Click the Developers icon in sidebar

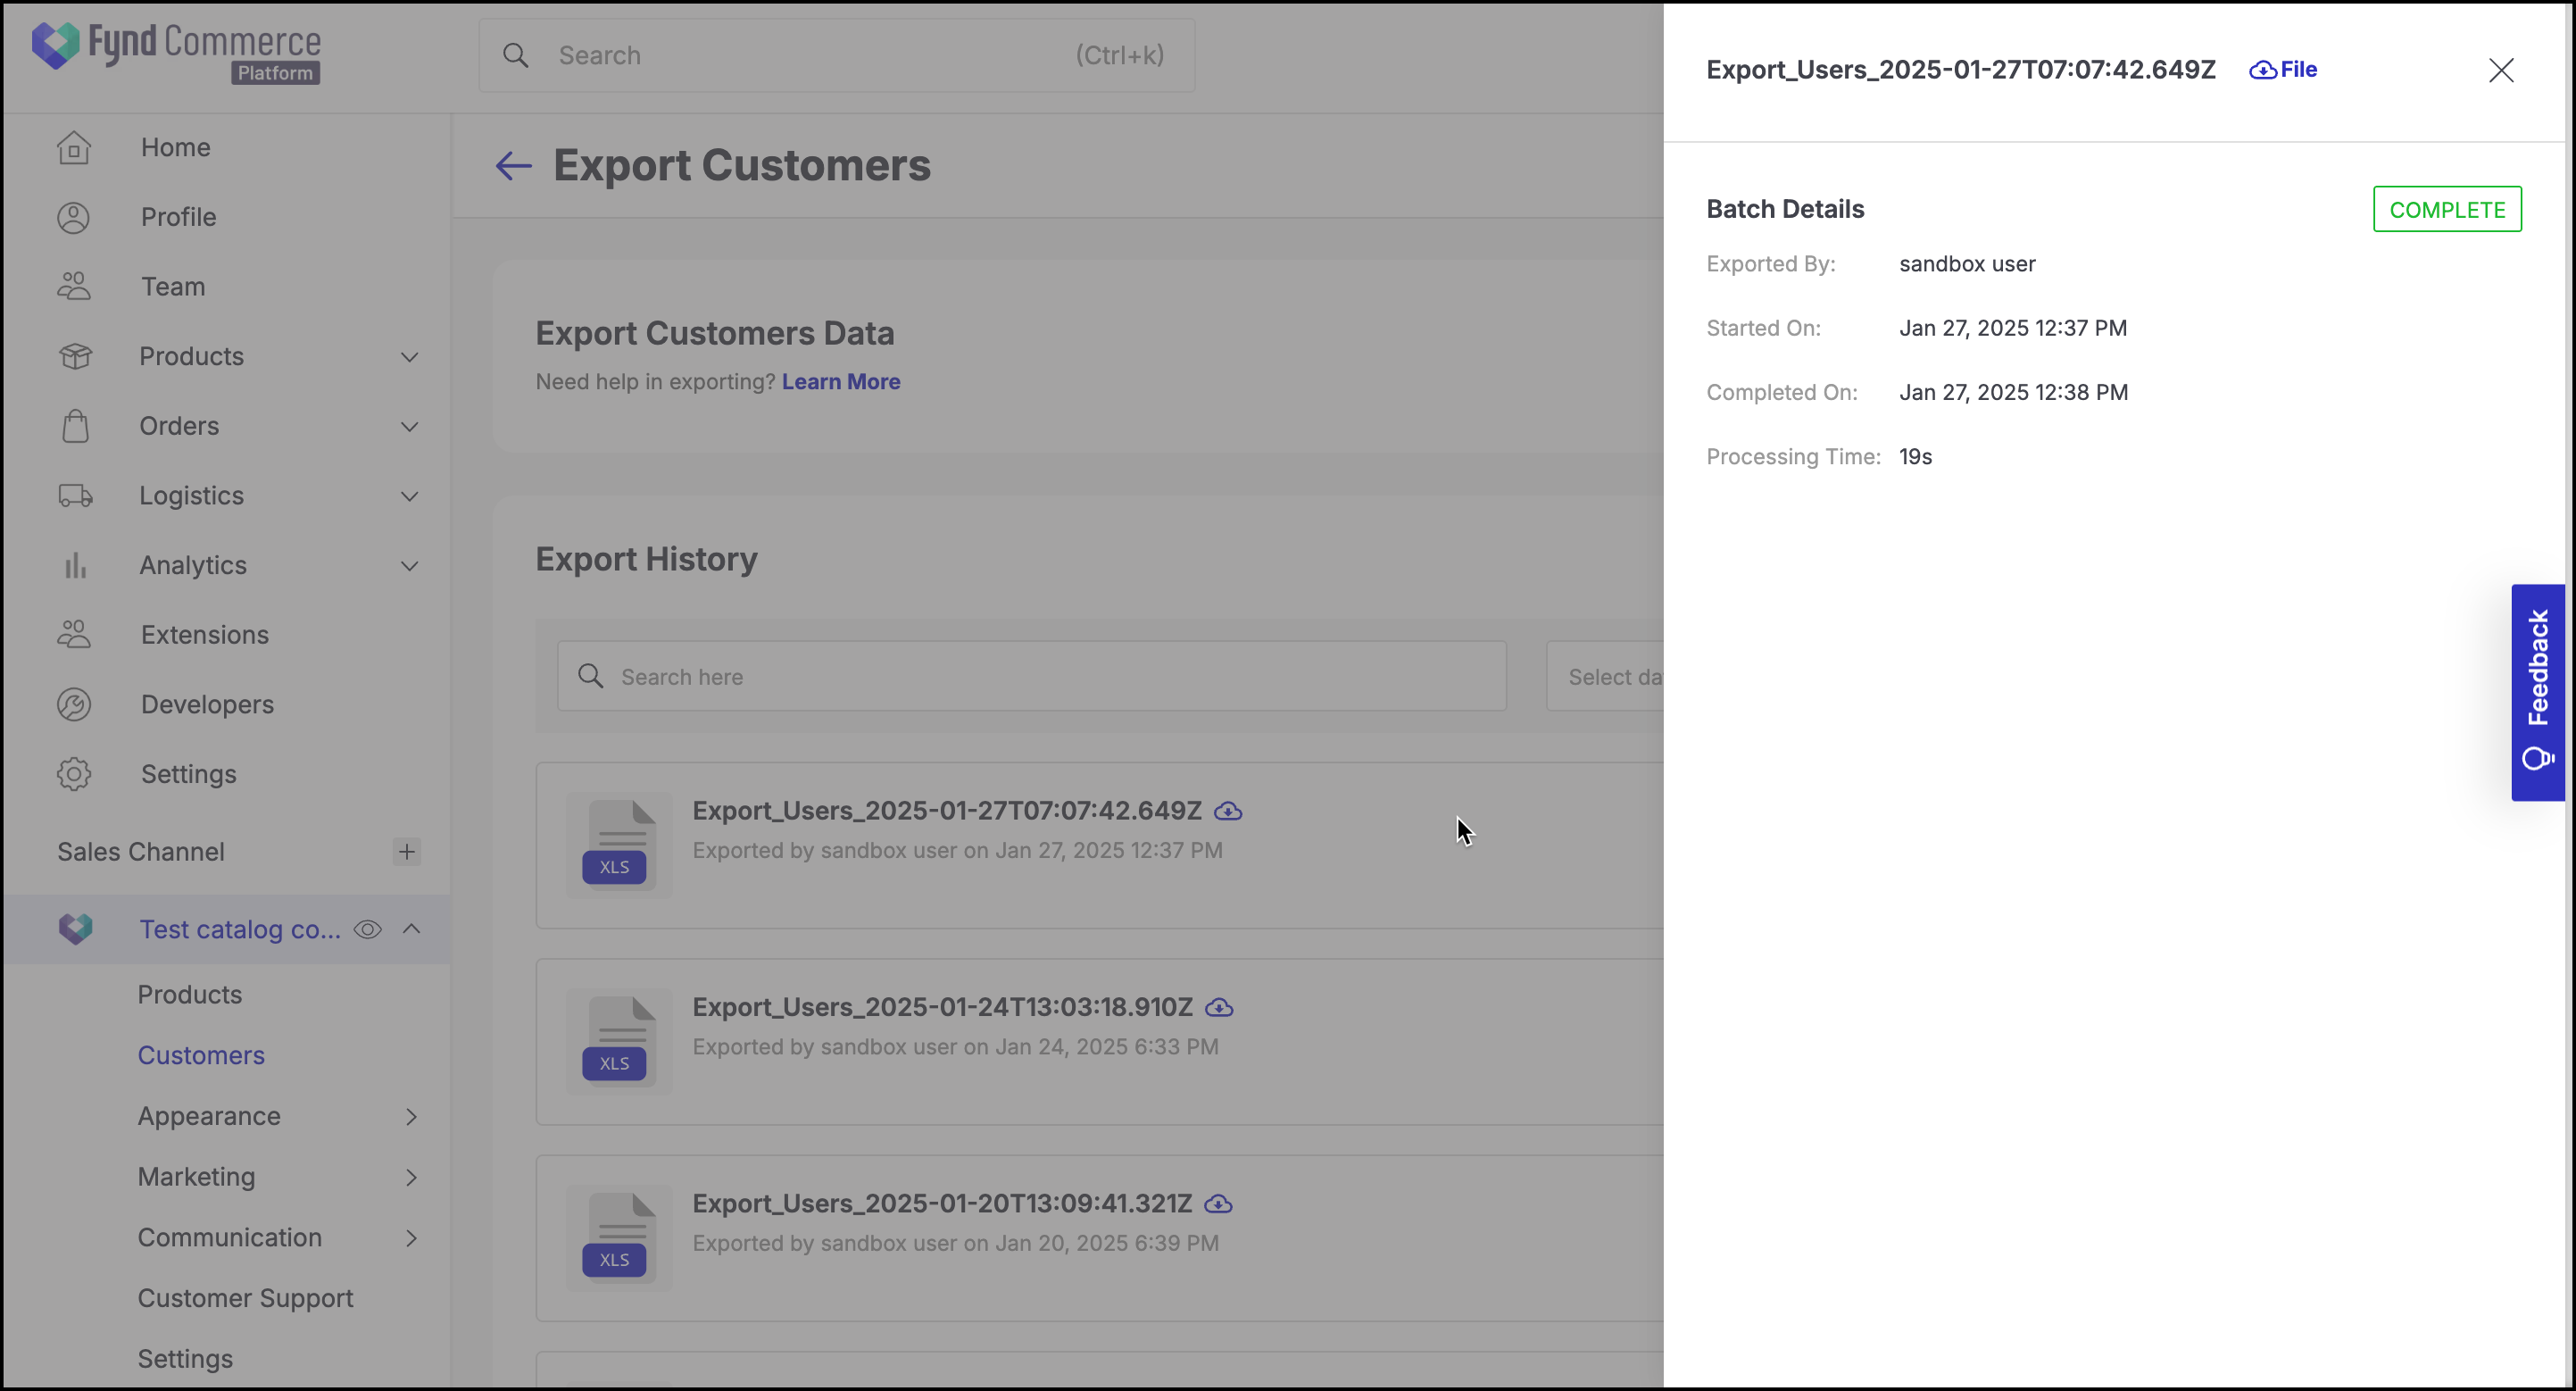click(74, 705)
